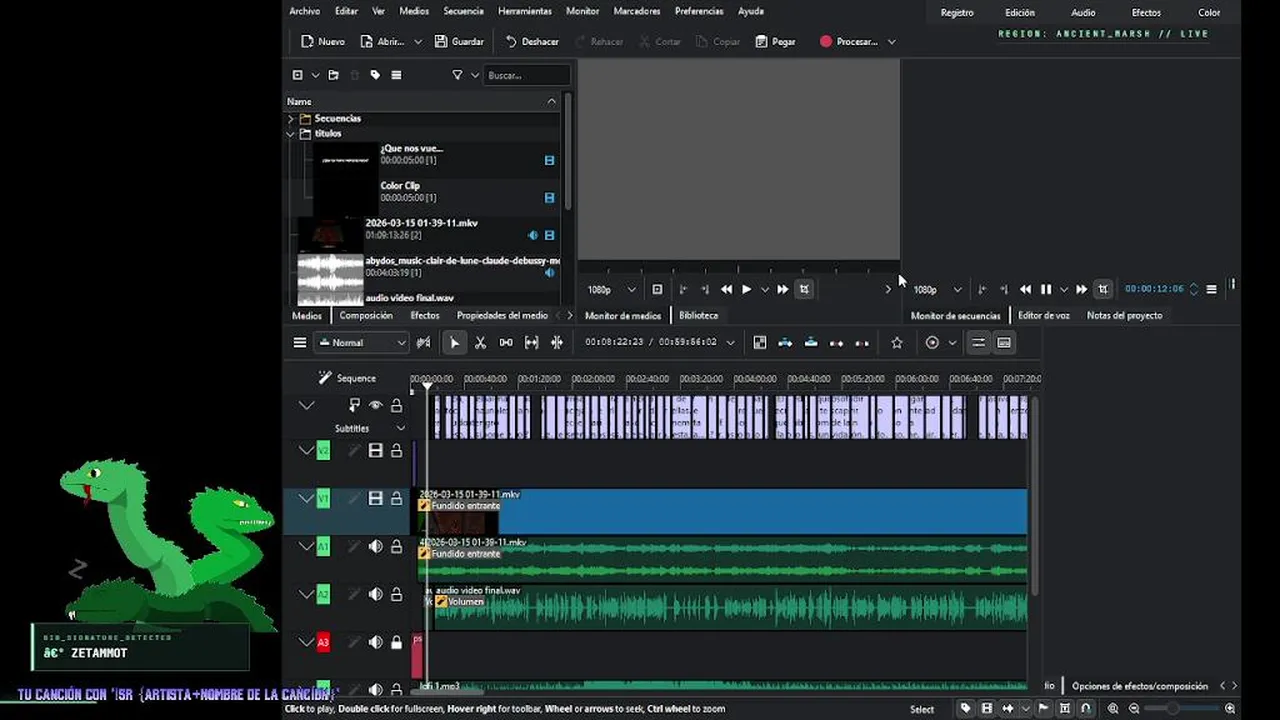Pause playback in the project monitor
1280x720 pixels.
click(1046, 289)
